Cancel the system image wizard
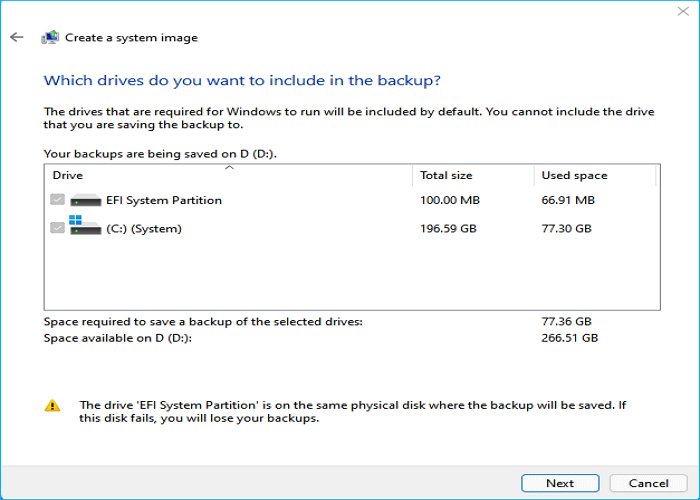The image size is (700, 500). (648, 483)
